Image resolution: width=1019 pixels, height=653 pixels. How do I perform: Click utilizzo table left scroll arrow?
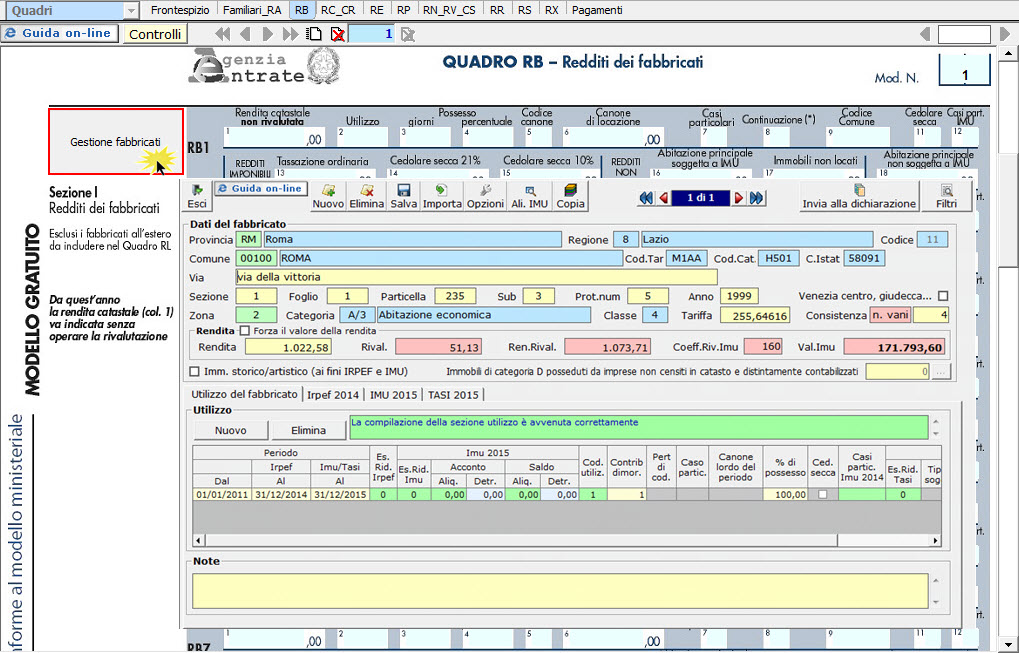(x=199, y=540)
